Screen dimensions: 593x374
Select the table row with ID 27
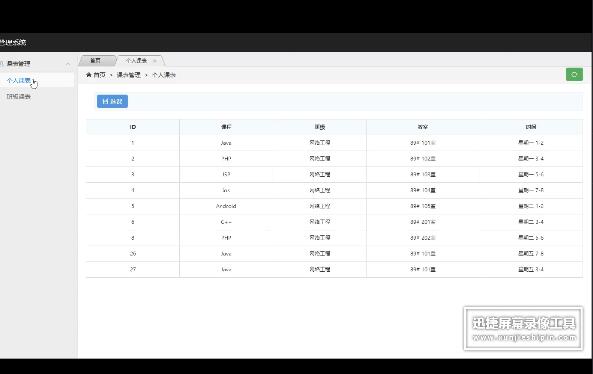click(334, 269)
